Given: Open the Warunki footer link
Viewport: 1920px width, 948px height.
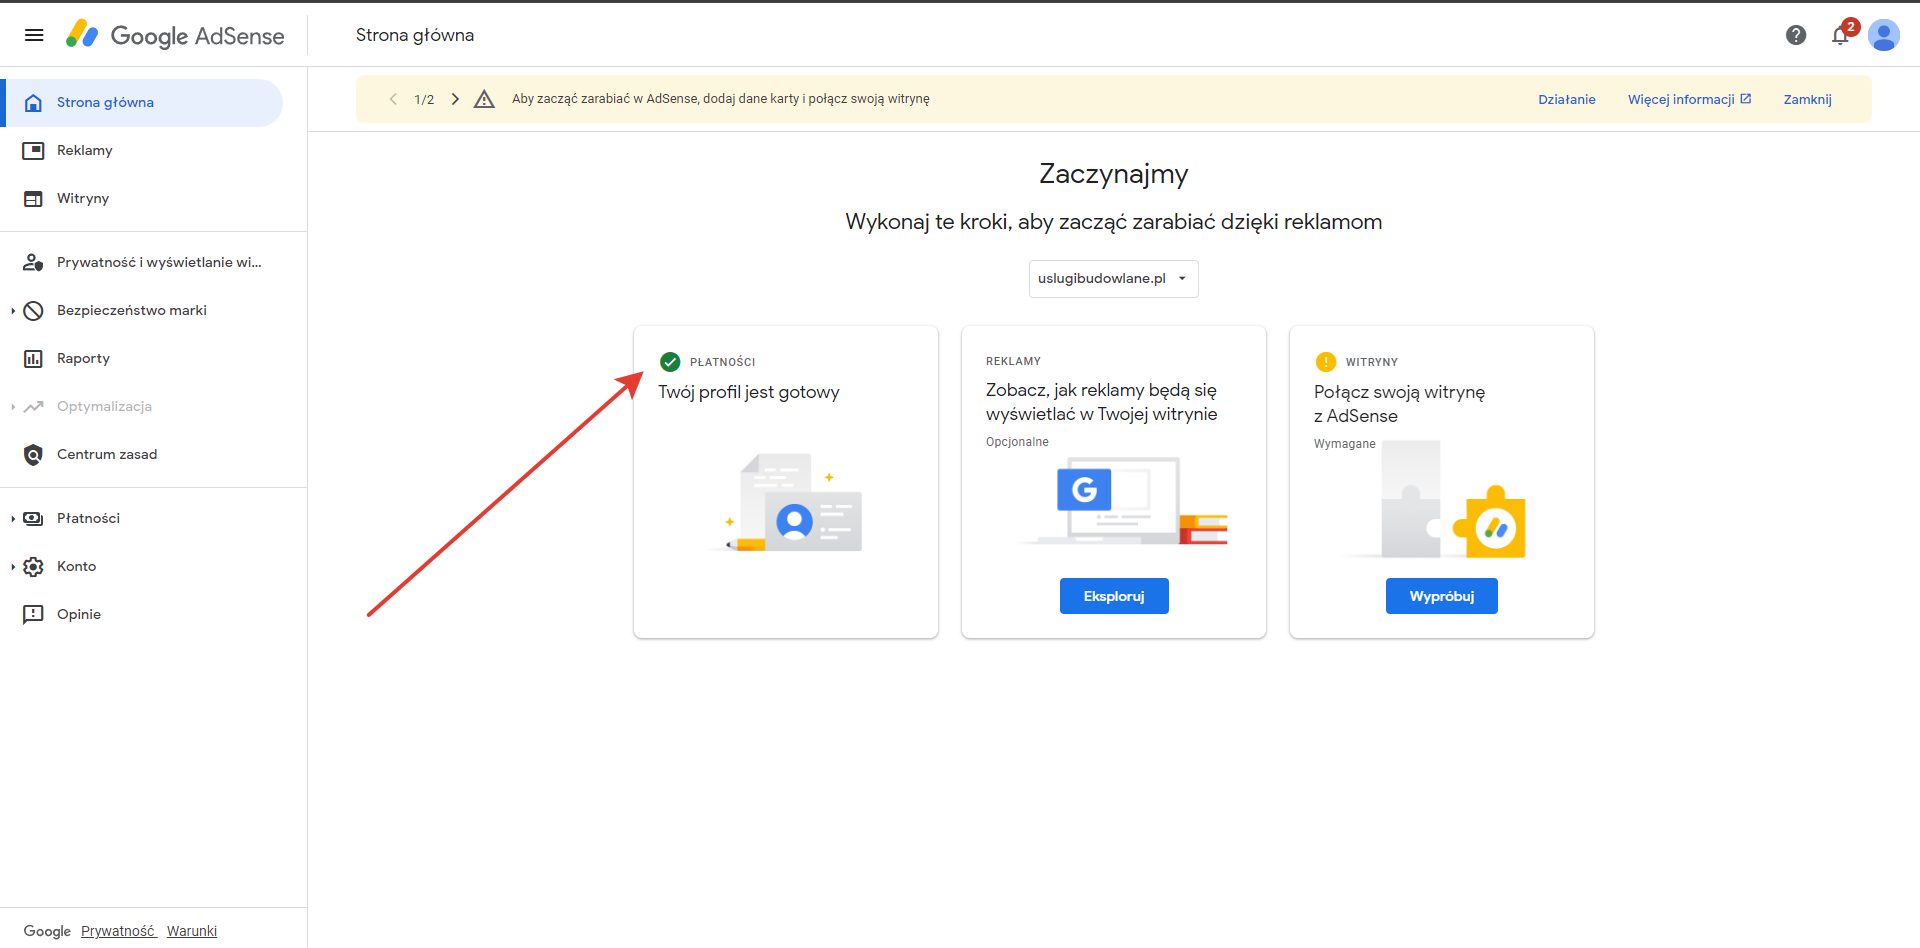Looking at the screenshot, I should click(x=192, y=931).
